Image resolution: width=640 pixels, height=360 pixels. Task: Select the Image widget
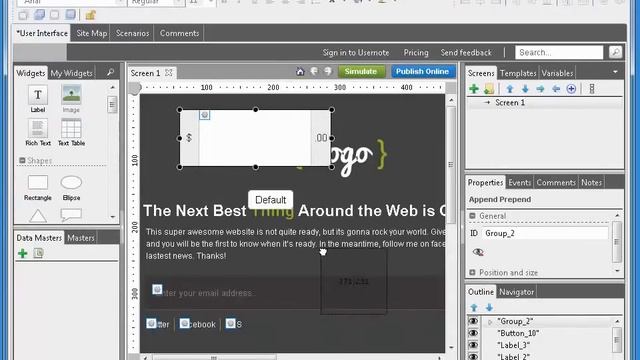coord(71,98)
